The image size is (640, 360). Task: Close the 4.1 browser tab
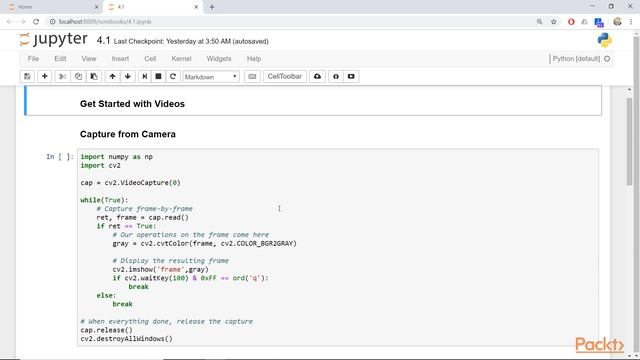click(196, 7)
